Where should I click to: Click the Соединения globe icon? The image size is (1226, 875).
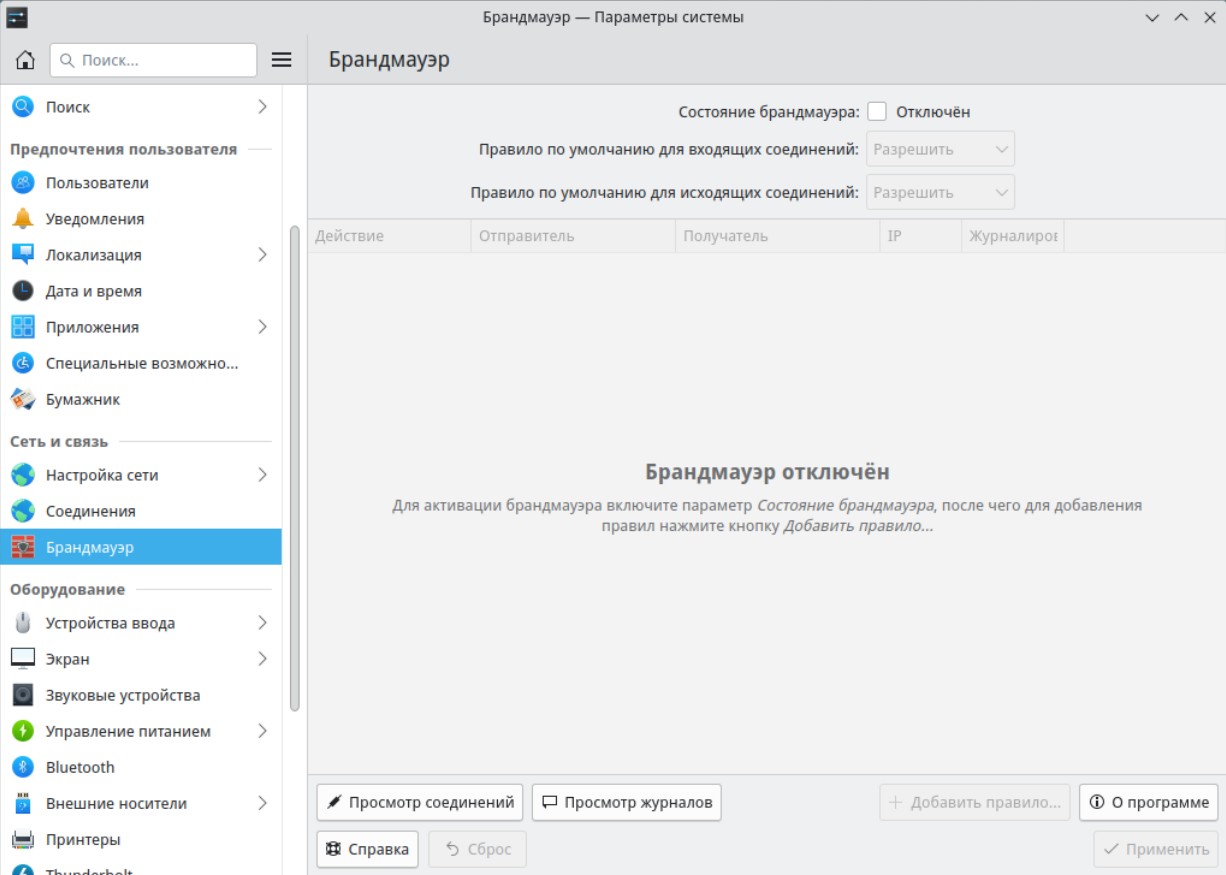pyautogui.click(x=23, y=511)
